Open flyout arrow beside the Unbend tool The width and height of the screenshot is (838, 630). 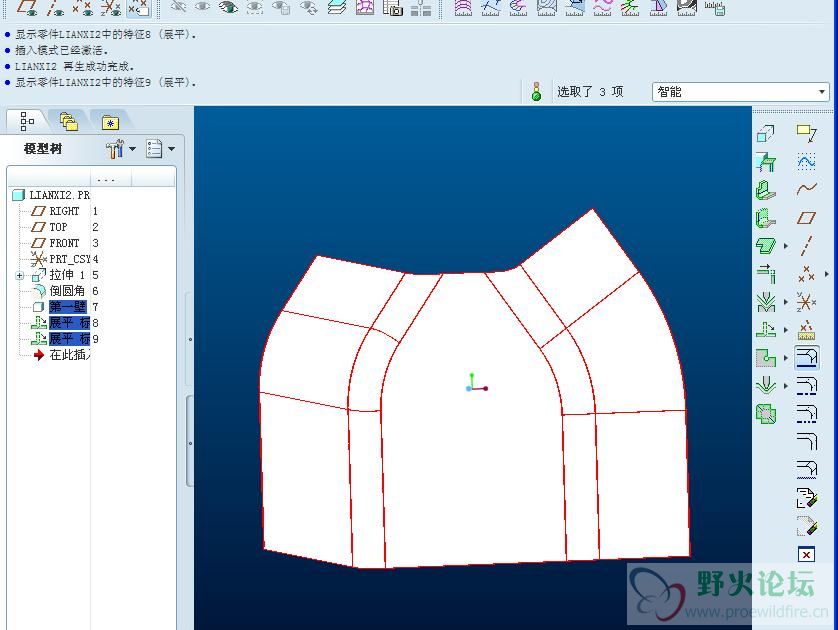786,330
